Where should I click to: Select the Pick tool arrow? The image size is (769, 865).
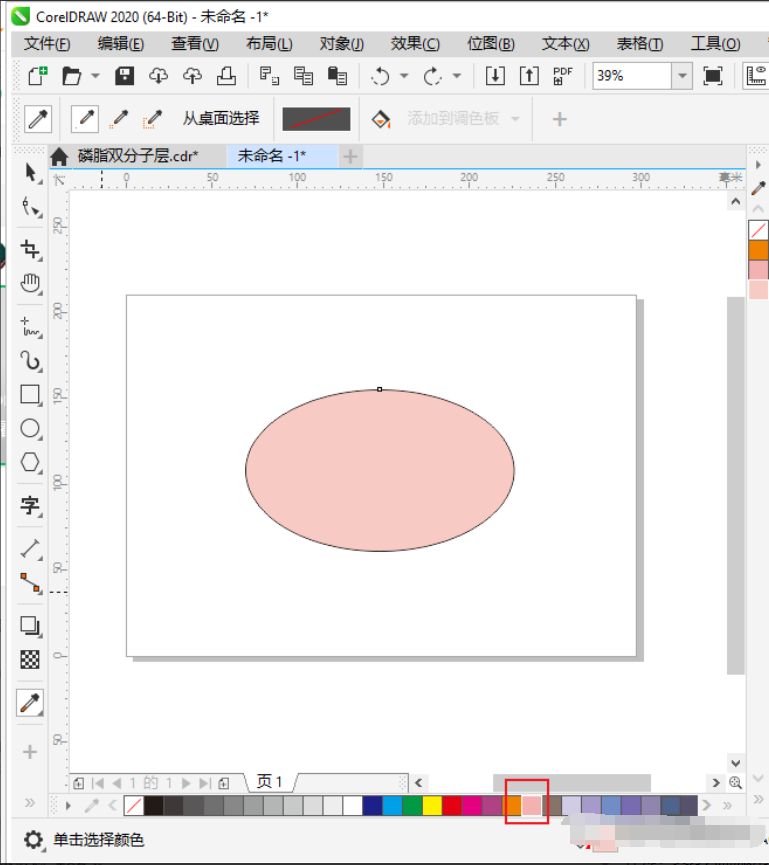[31, 173]
